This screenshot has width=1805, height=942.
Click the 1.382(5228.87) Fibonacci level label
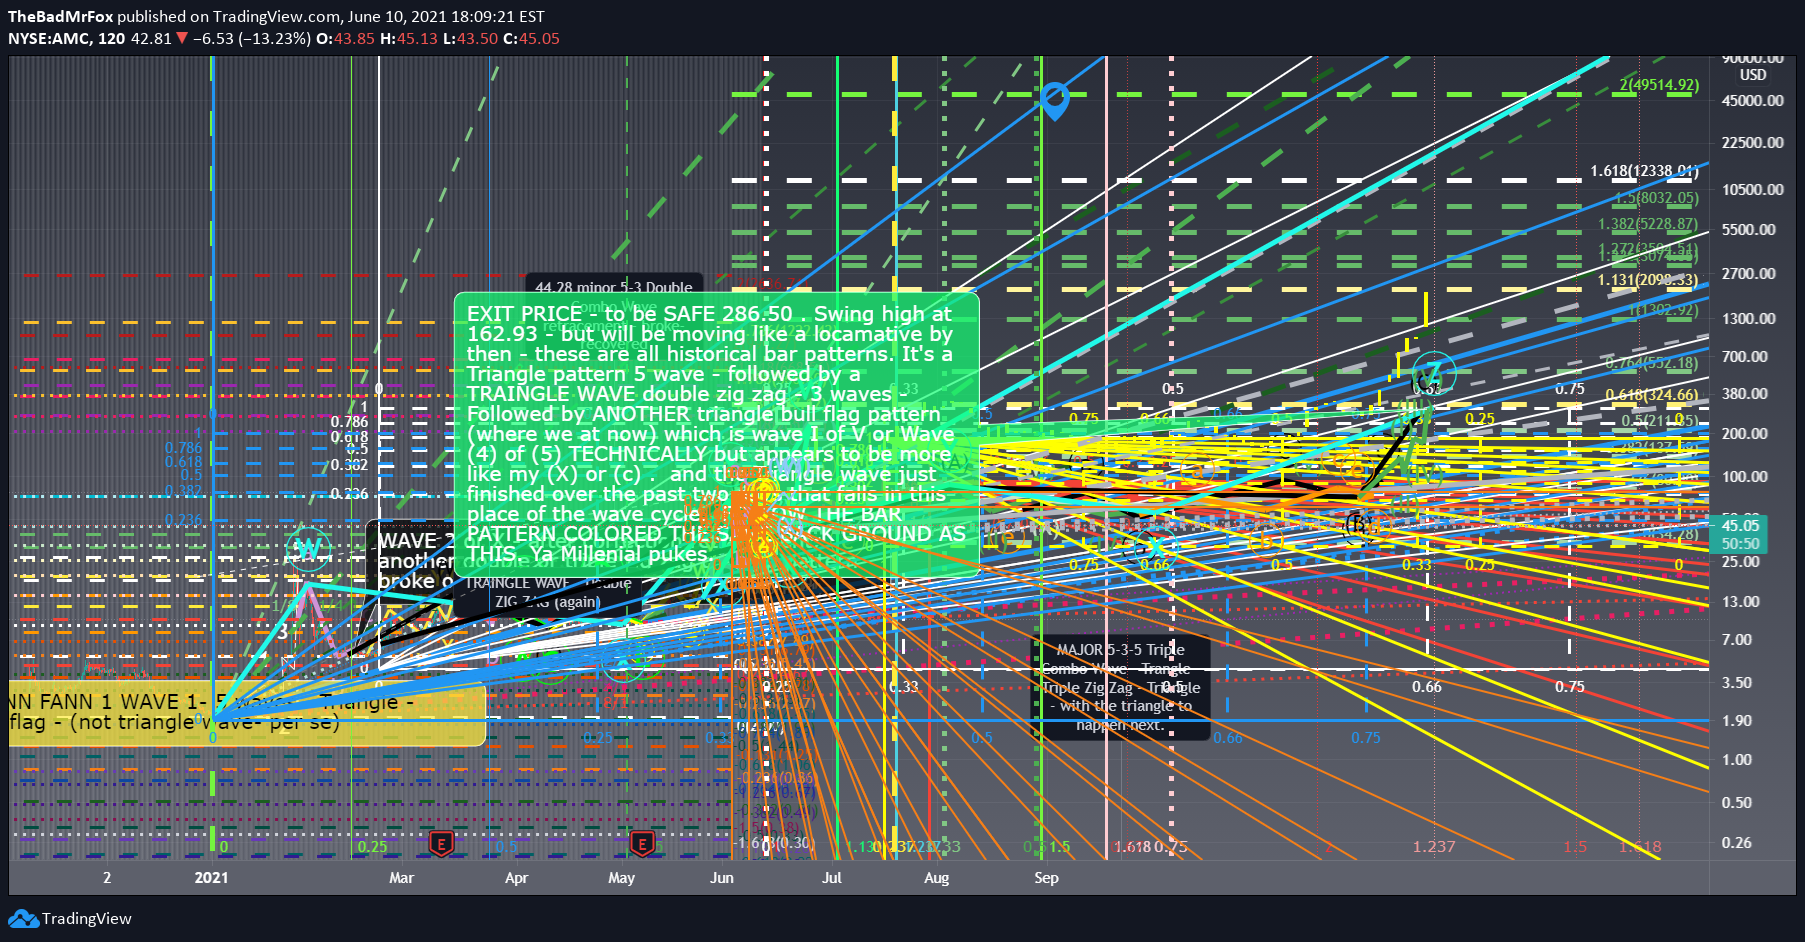point(1648,224)
